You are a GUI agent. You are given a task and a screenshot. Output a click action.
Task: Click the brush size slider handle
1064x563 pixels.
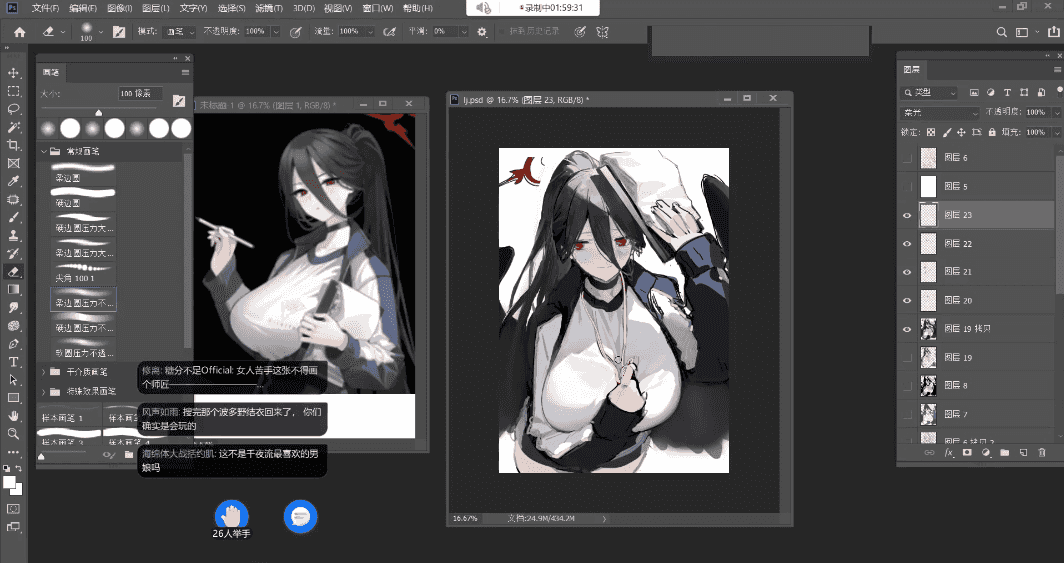click(98, 113)
